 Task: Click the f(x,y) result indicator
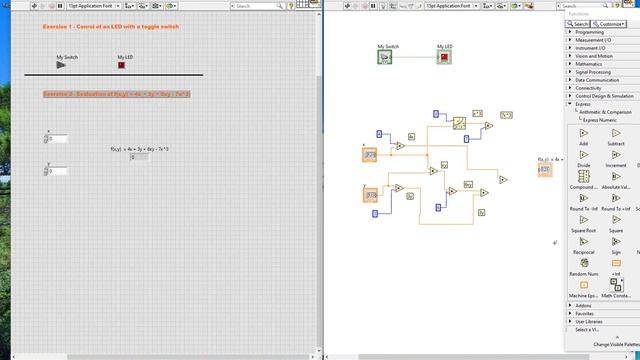139,157
